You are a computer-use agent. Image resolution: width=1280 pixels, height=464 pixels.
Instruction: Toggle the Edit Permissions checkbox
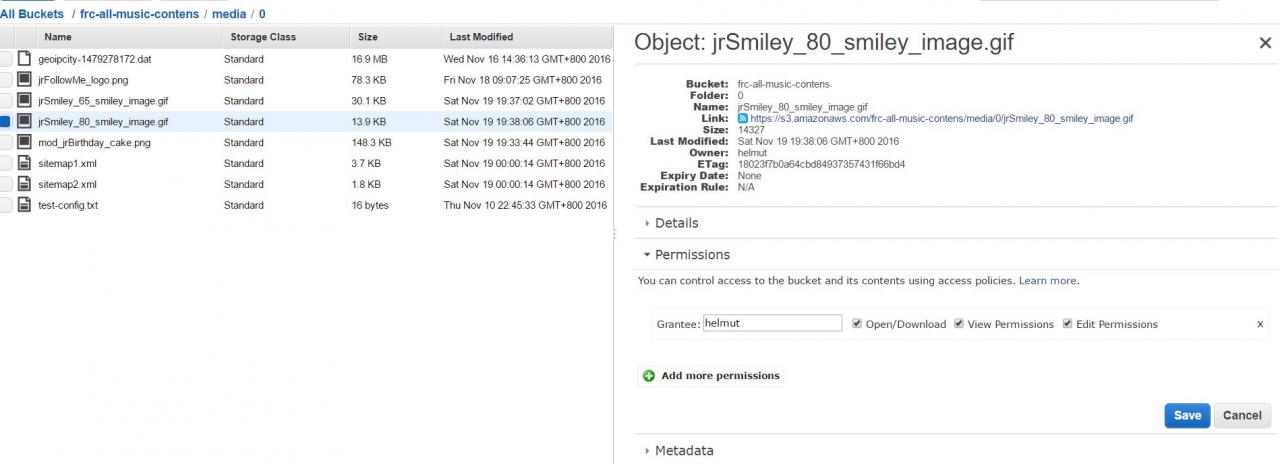(1067, 324)
